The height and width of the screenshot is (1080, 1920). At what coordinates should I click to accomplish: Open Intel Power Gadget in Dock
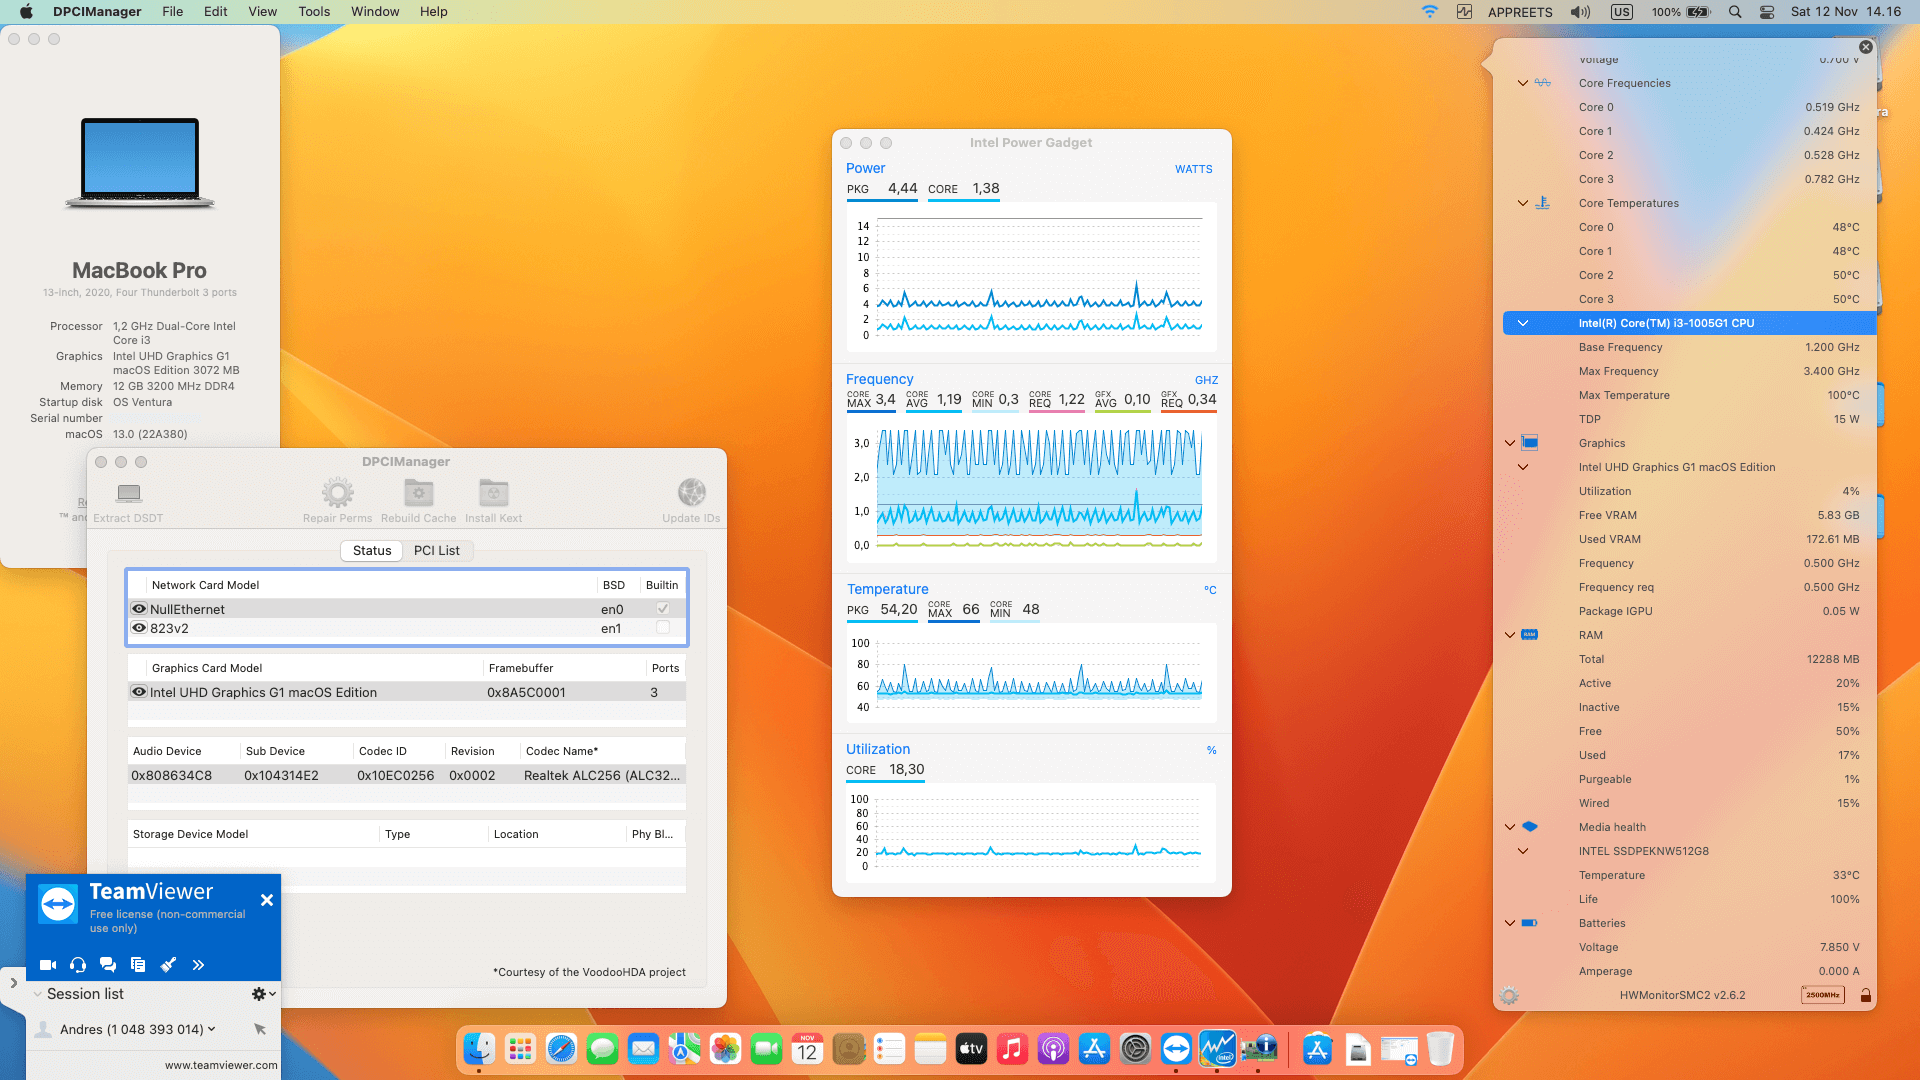pyautogui.click(x=1217, y=1049)
